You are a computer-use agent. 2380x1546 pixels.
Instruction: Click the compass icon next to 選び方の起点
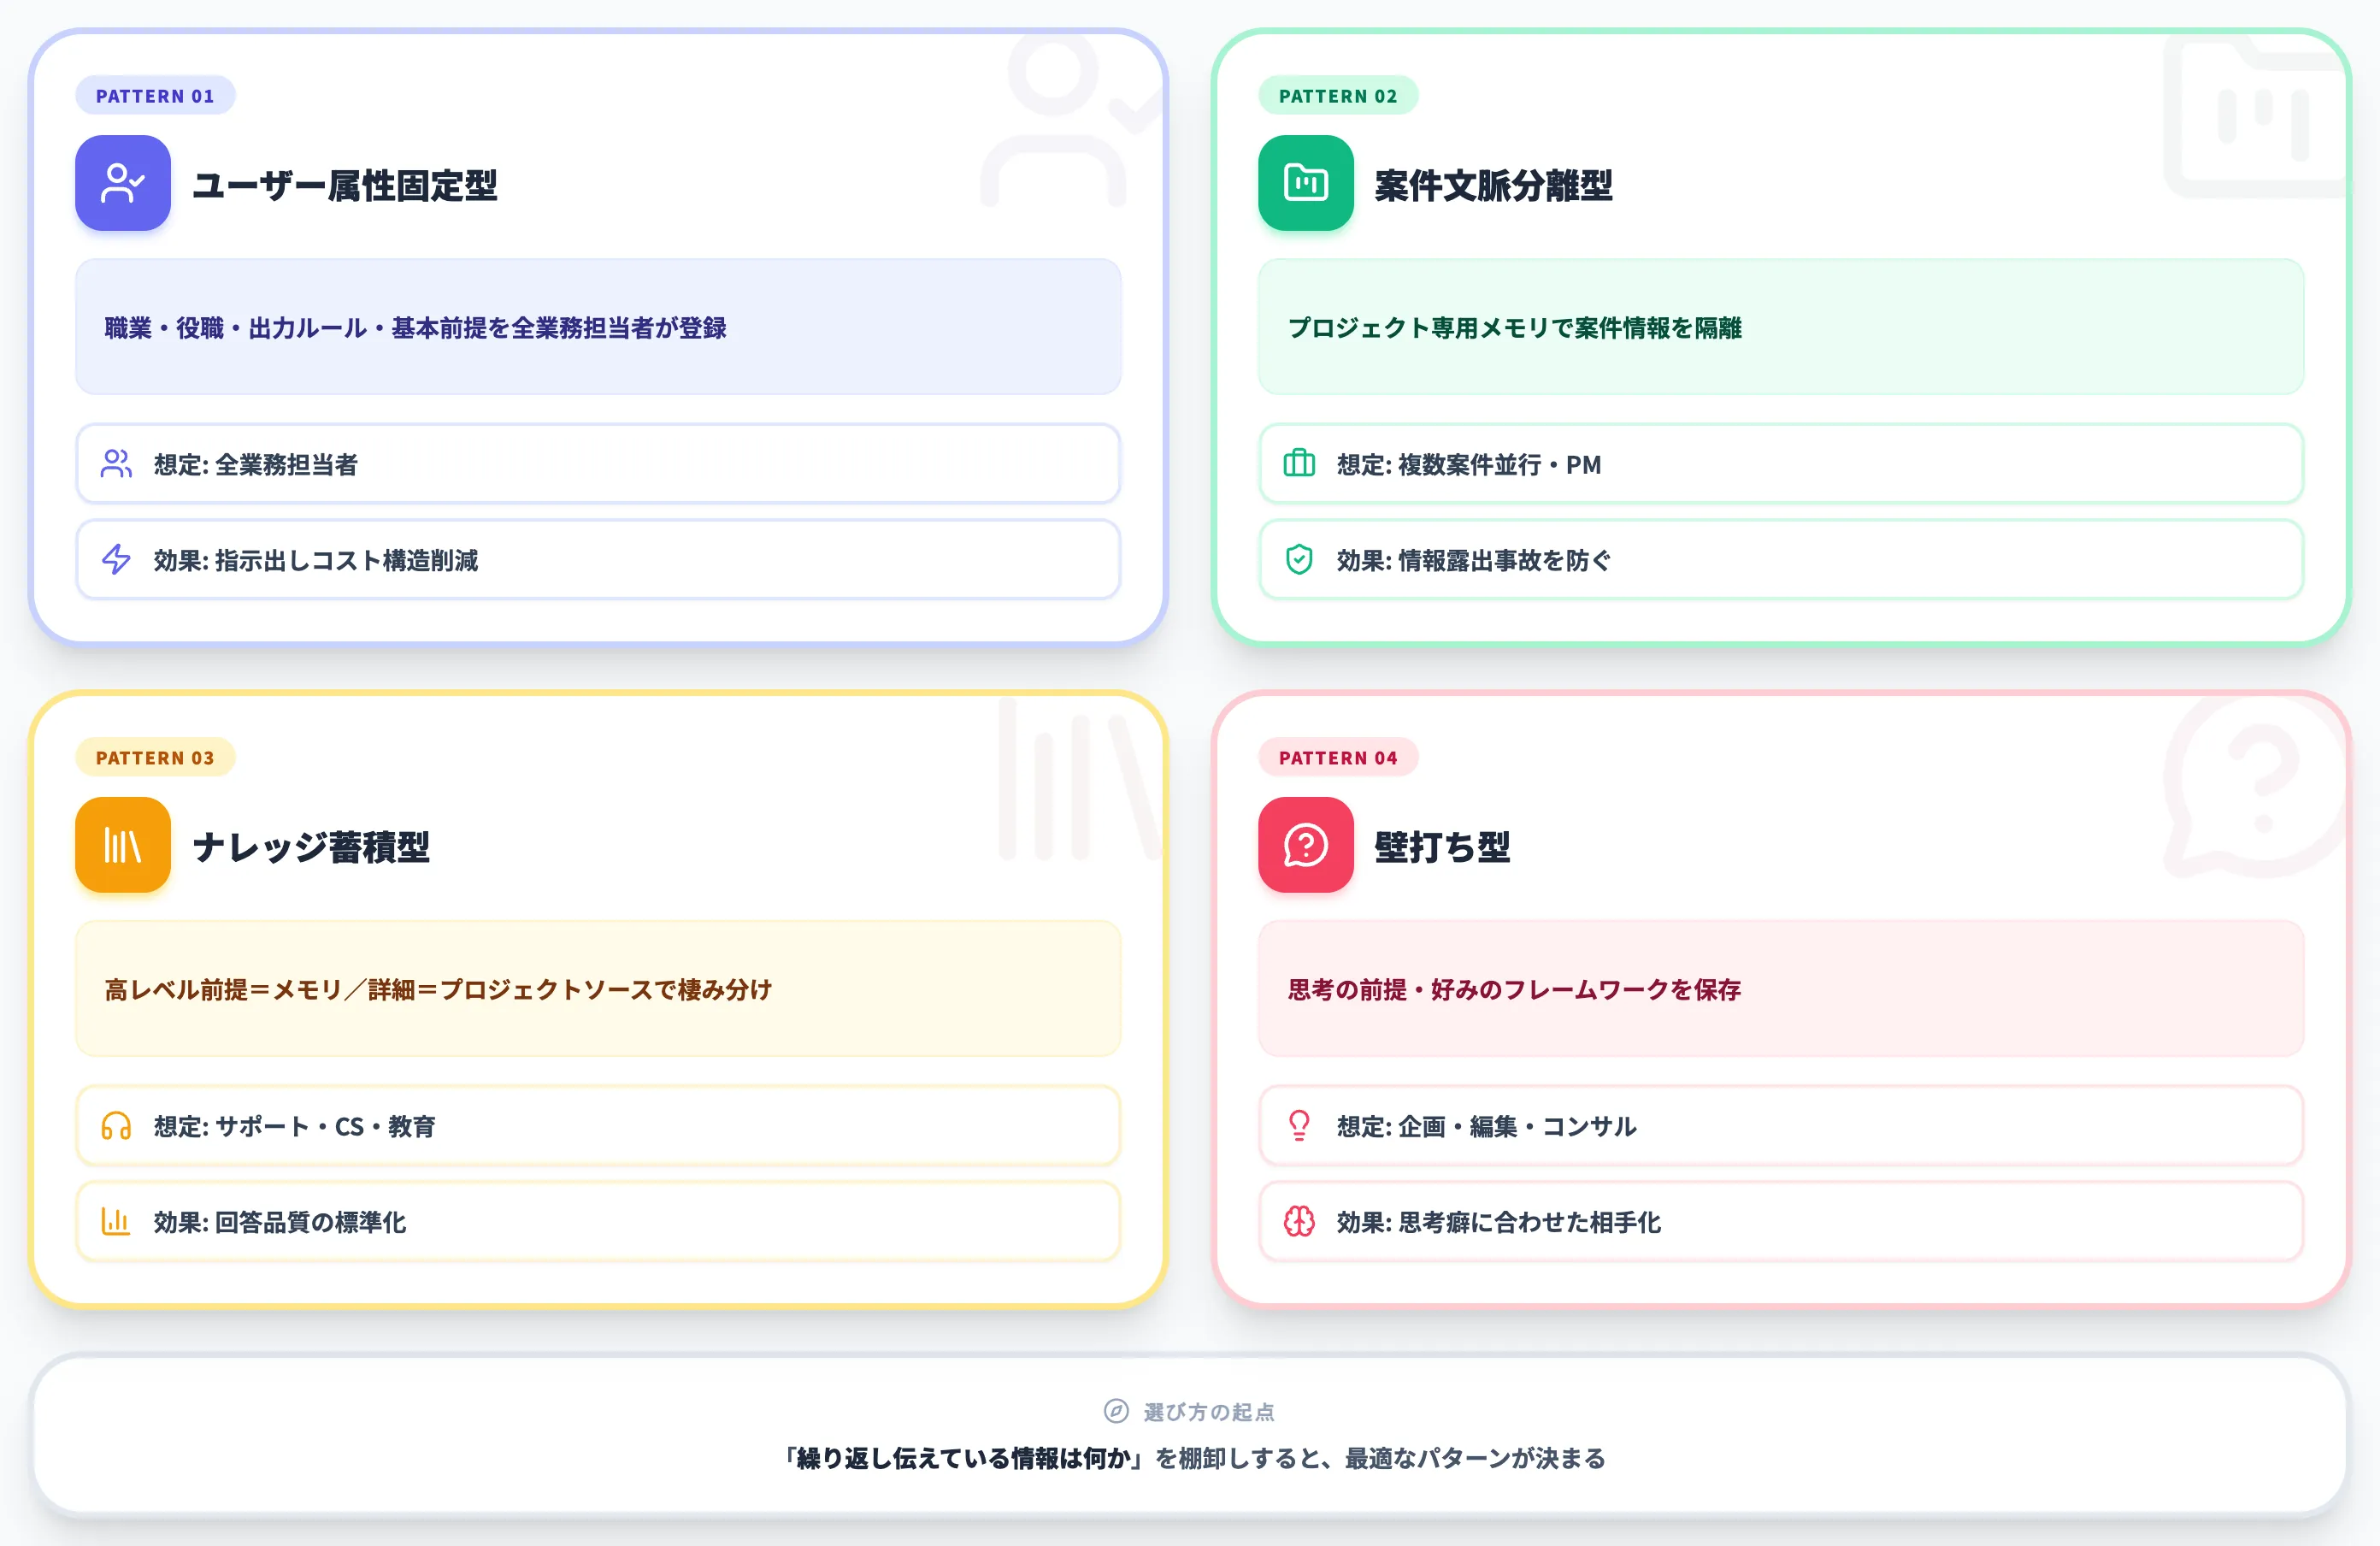point(1116,1411)
